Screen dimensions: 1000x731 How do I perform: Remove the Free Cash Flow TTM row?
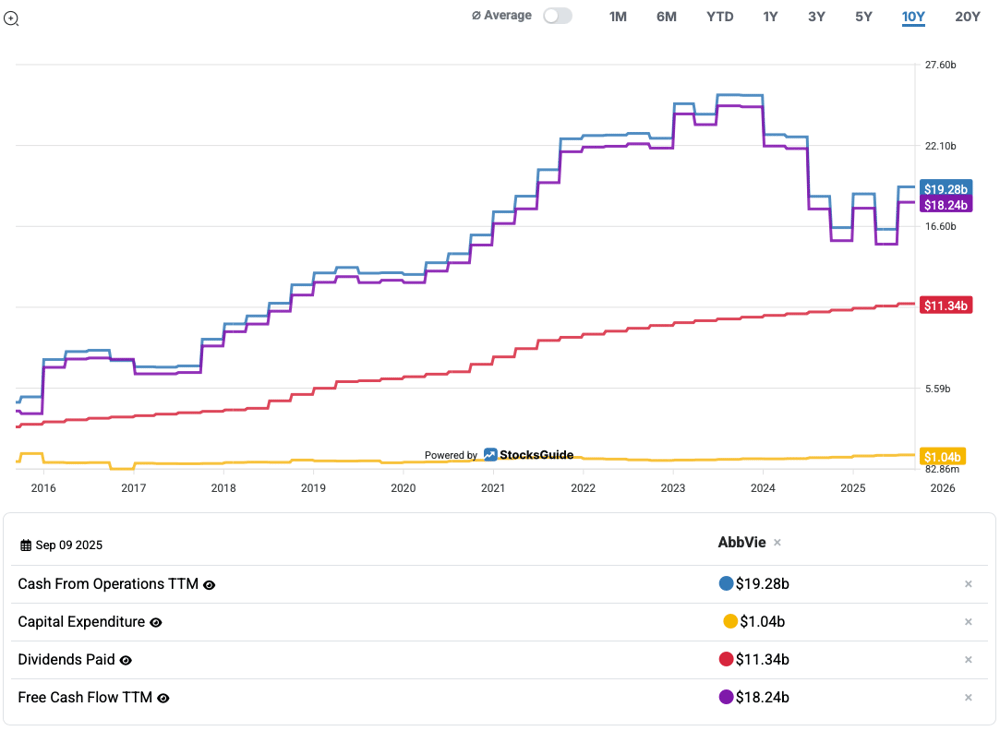point(968,698)
